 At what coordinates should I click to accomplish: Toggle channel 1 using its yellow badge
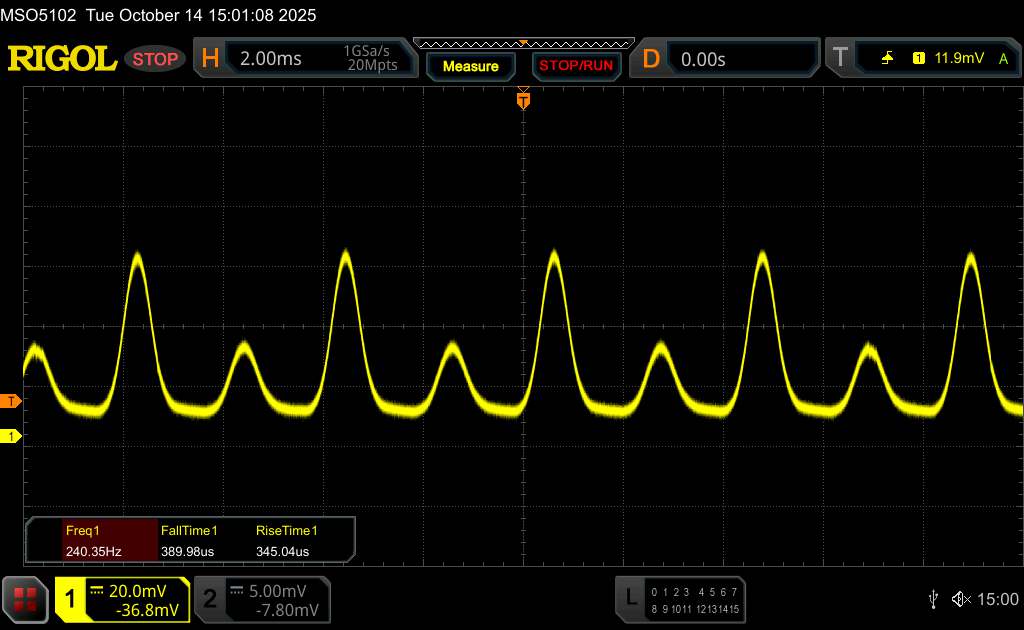71,599
